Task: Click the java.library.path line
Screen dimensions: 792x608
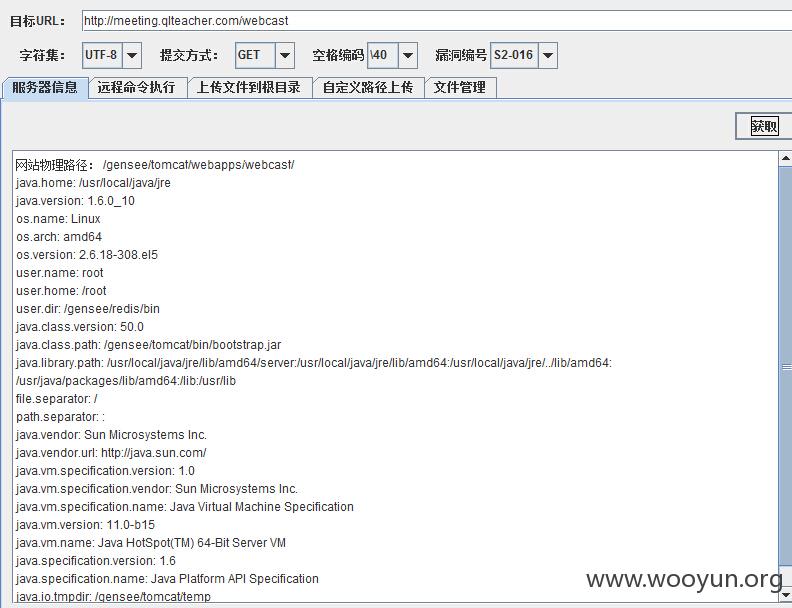Action: coord(313,363)
